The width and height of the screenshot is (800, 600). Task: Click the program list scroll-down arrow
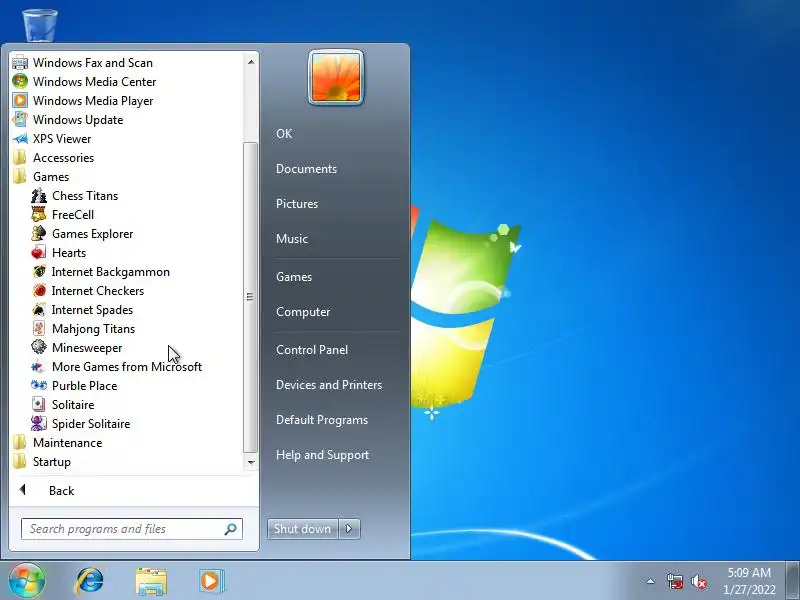[x=251, y=462]
